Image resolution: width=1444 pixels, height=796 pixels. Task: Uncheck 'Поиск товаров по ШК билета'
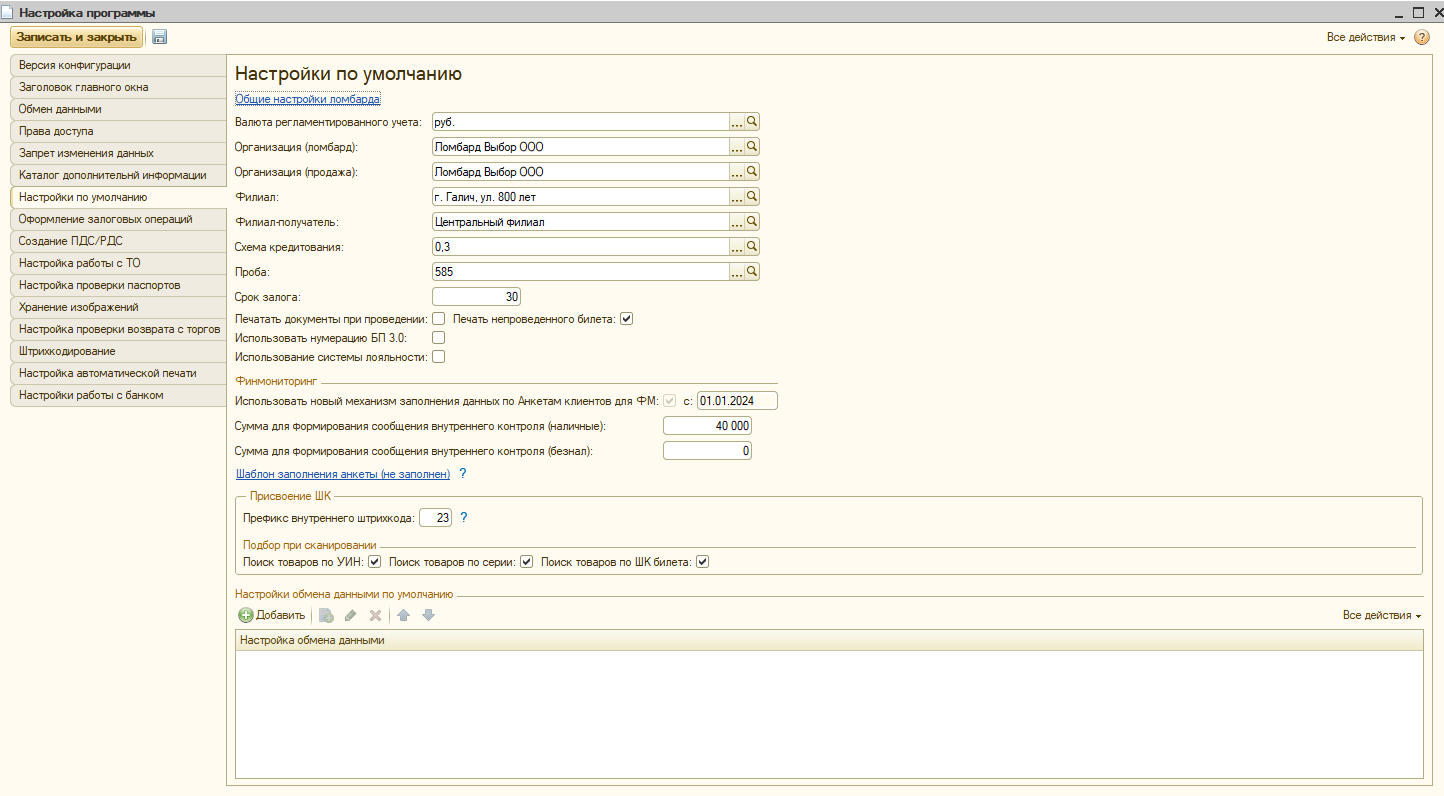tap(702, 562)
